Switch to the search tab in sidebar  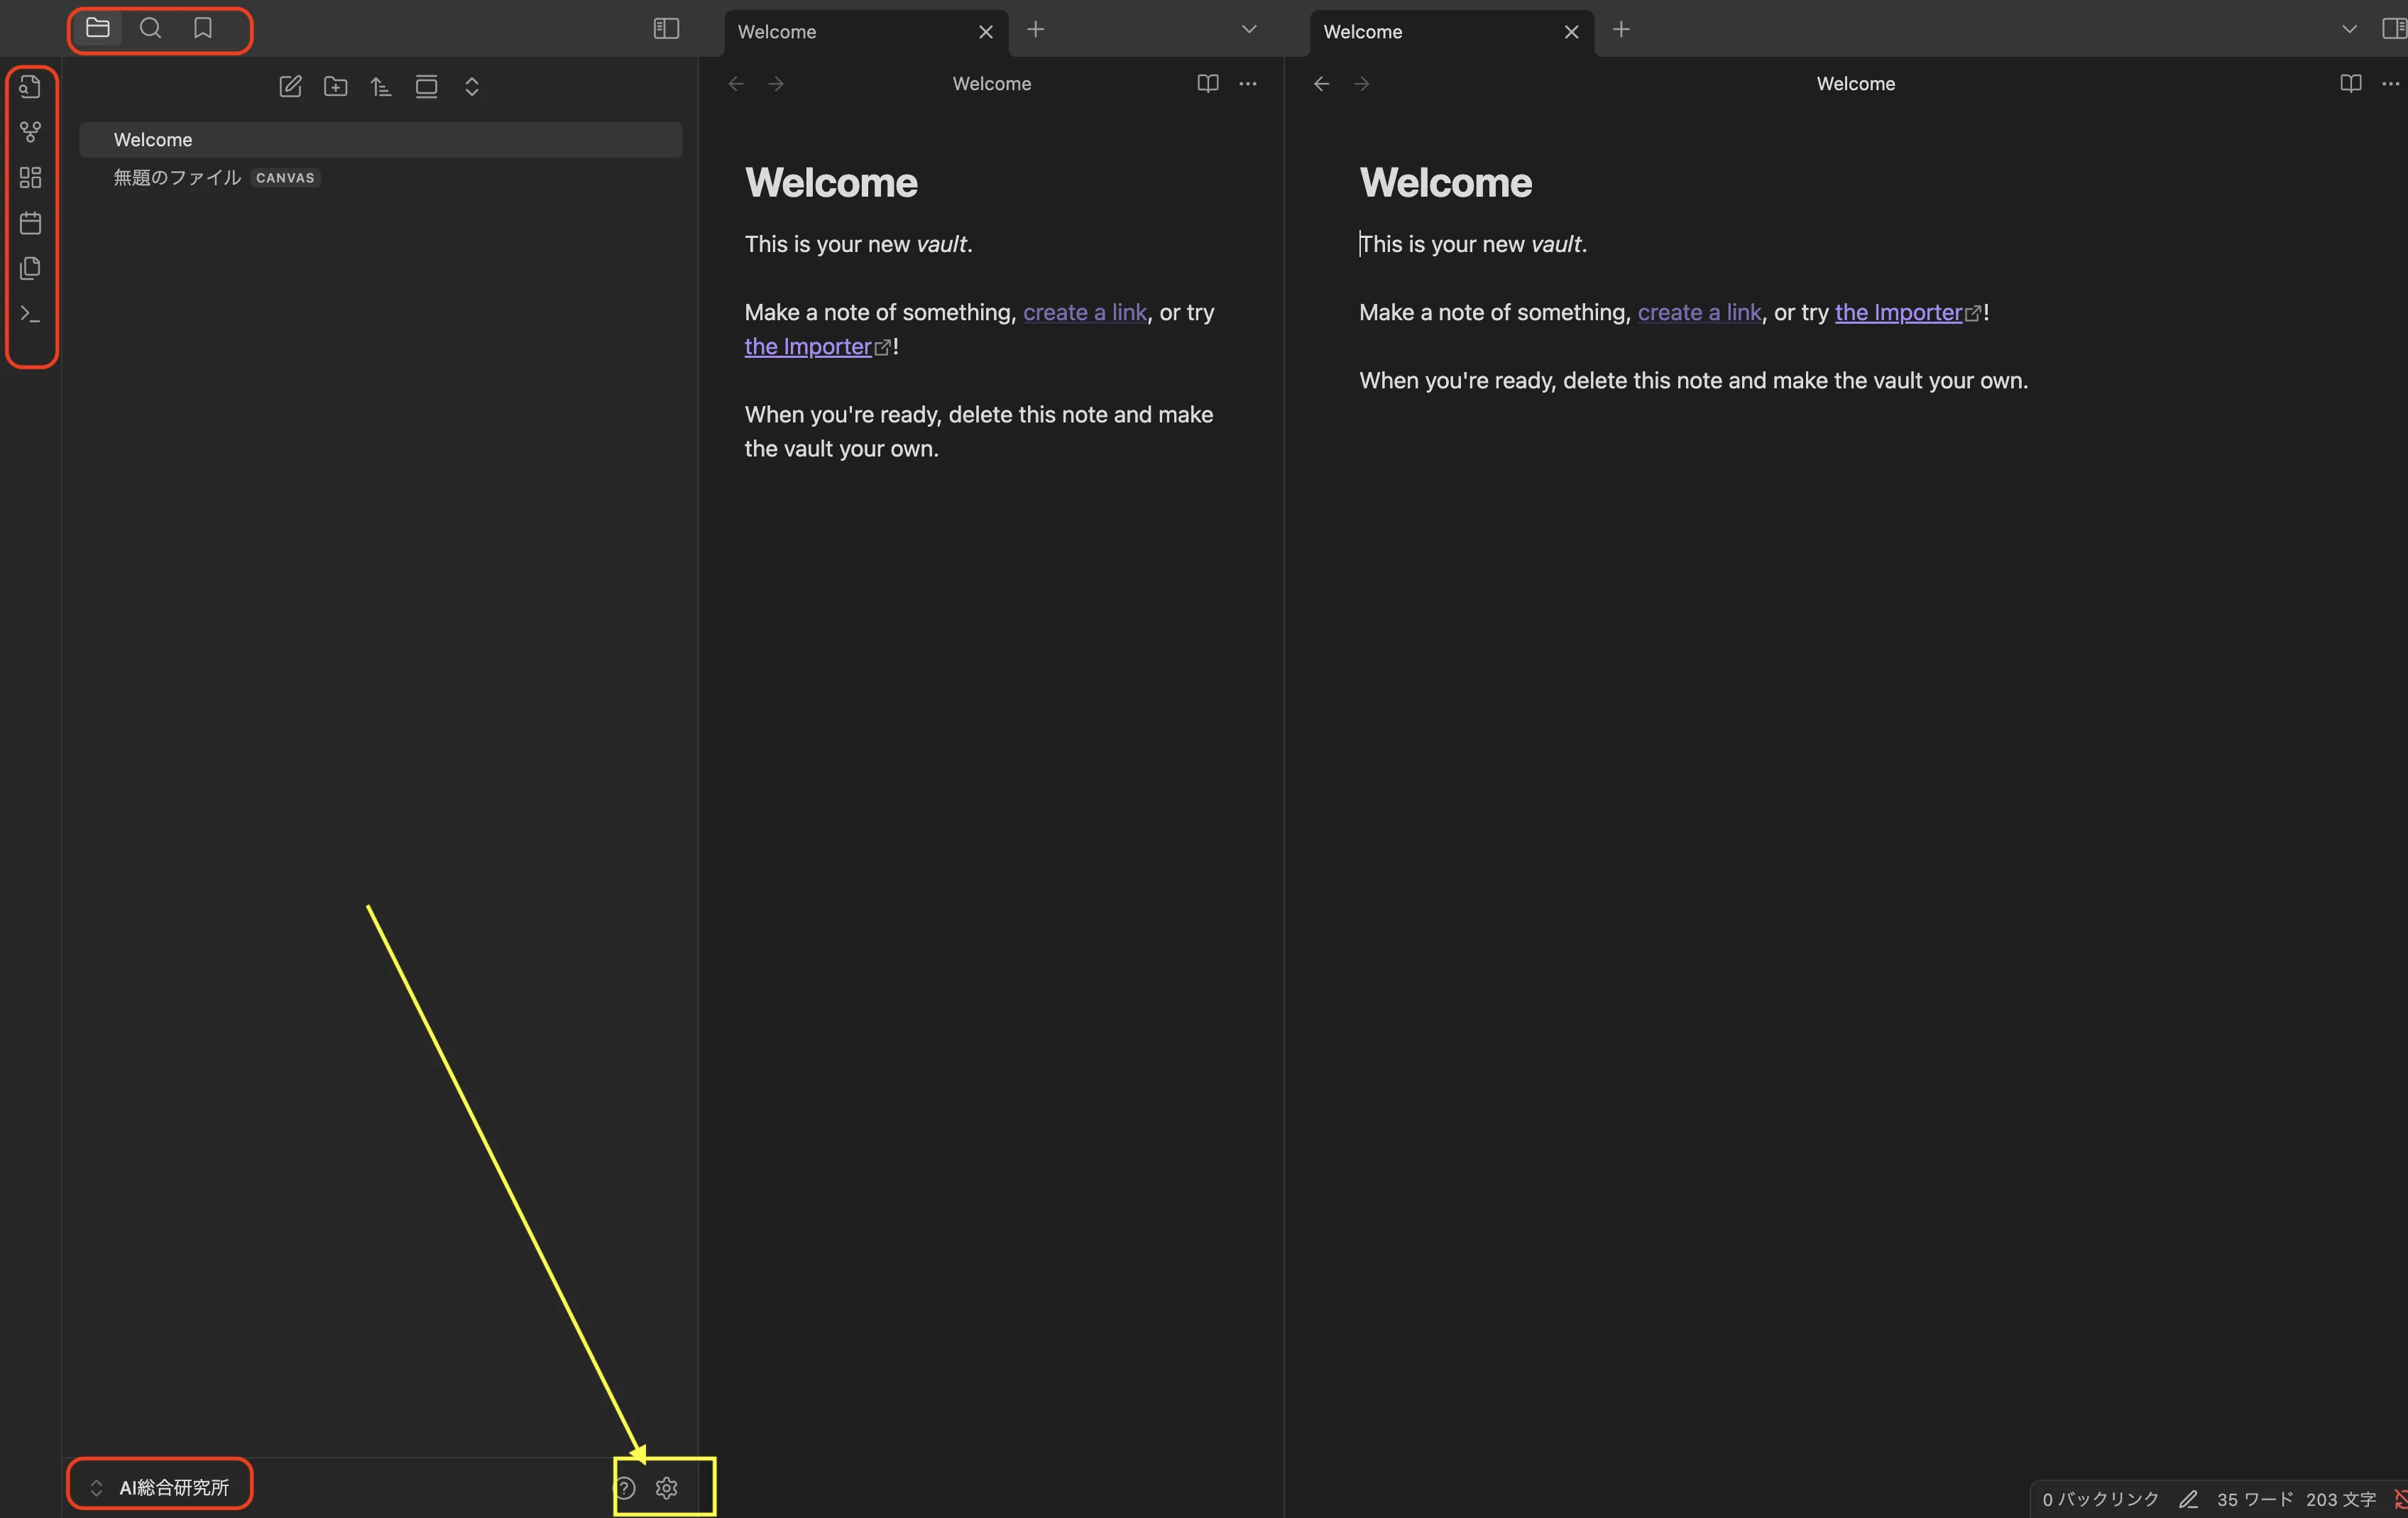tap(151, 28)
